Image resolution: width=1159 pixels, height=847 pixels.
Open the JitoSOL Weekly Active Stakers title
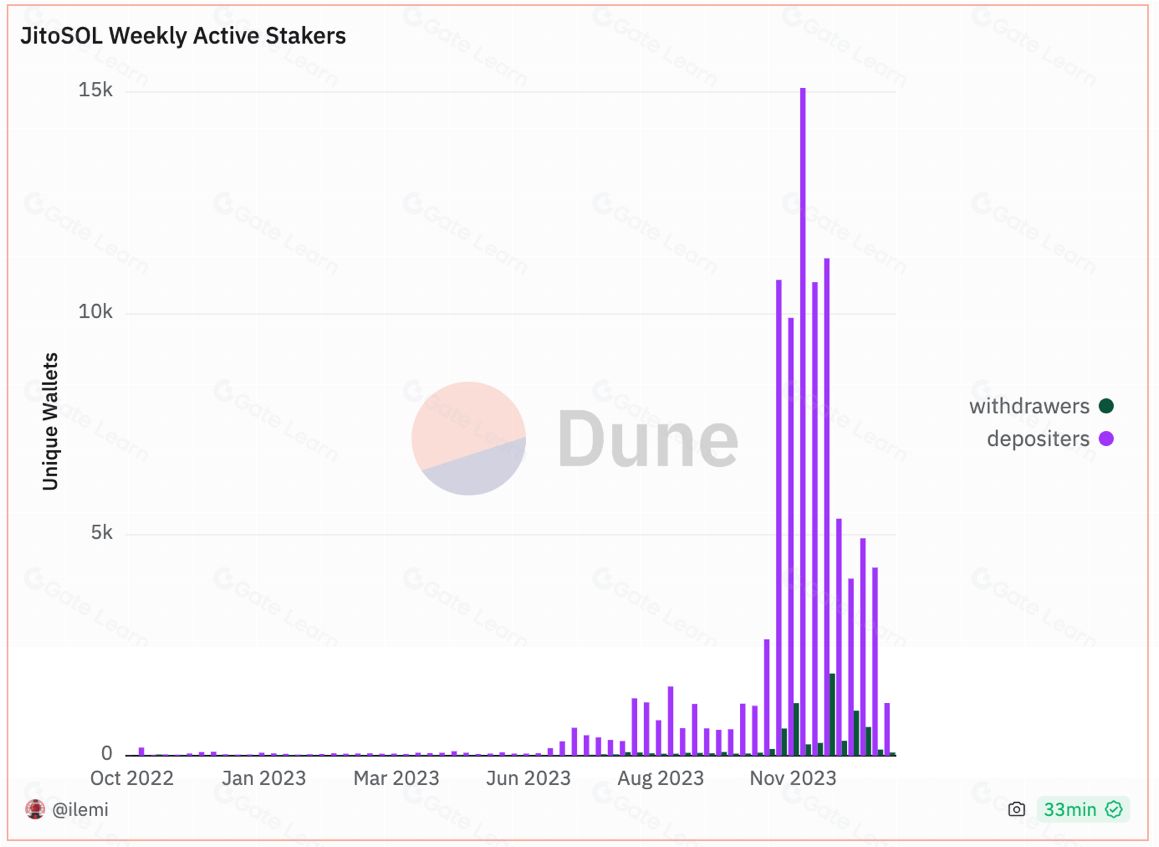pyautogui.click(x=183, y=36)
